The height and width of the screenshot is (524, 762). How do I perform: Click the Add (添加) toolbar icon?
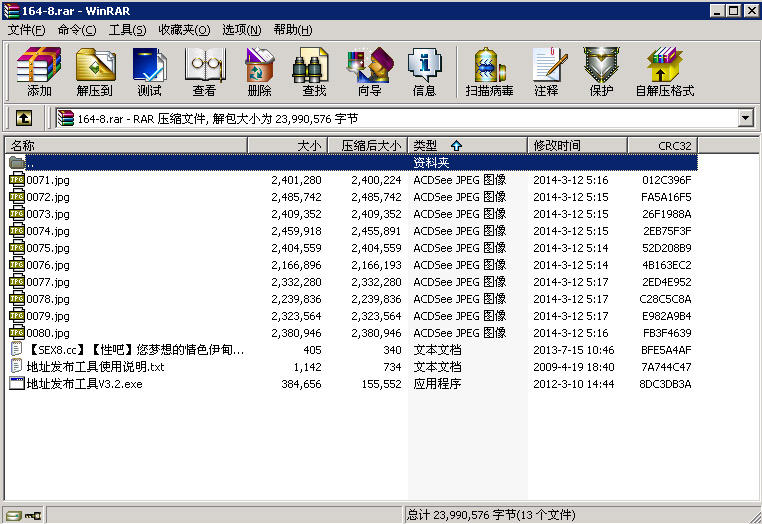tap(39, 71)
